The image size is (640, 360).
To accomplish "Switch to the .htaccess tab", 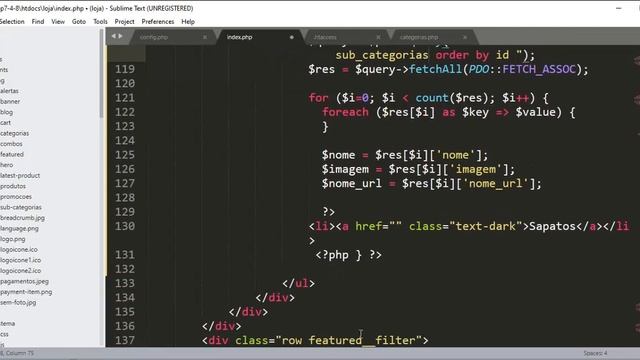I will click(325, 37).
